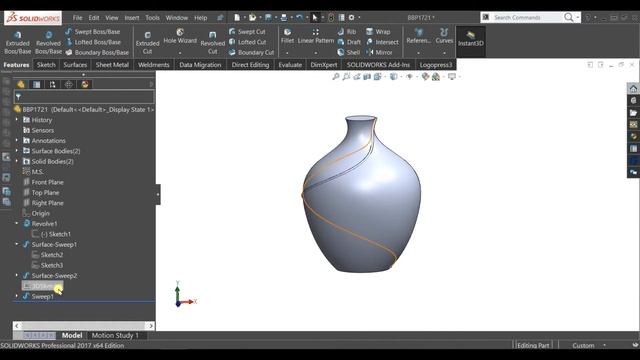The image size is (640, 360).
Task: Select the Wrap tool
Action: coord(378,31)
